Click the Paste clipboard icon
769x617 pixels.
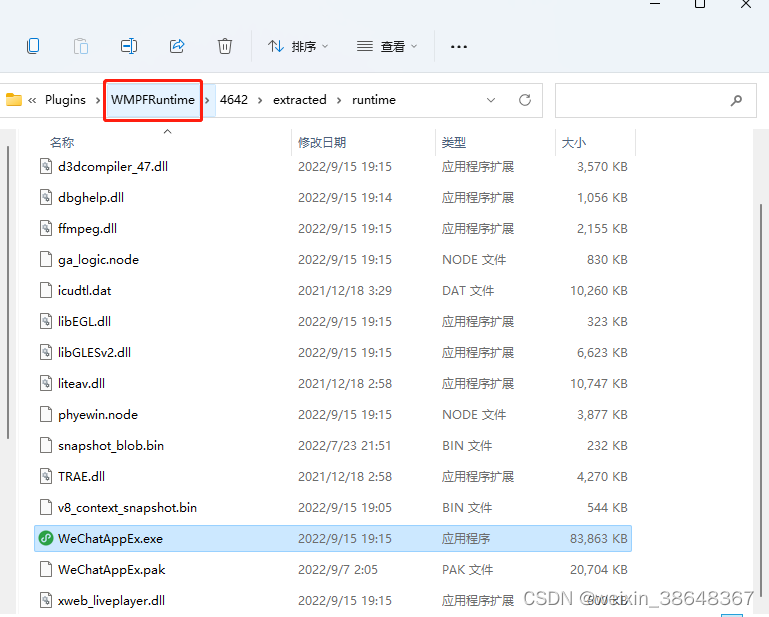pos(81,46)
